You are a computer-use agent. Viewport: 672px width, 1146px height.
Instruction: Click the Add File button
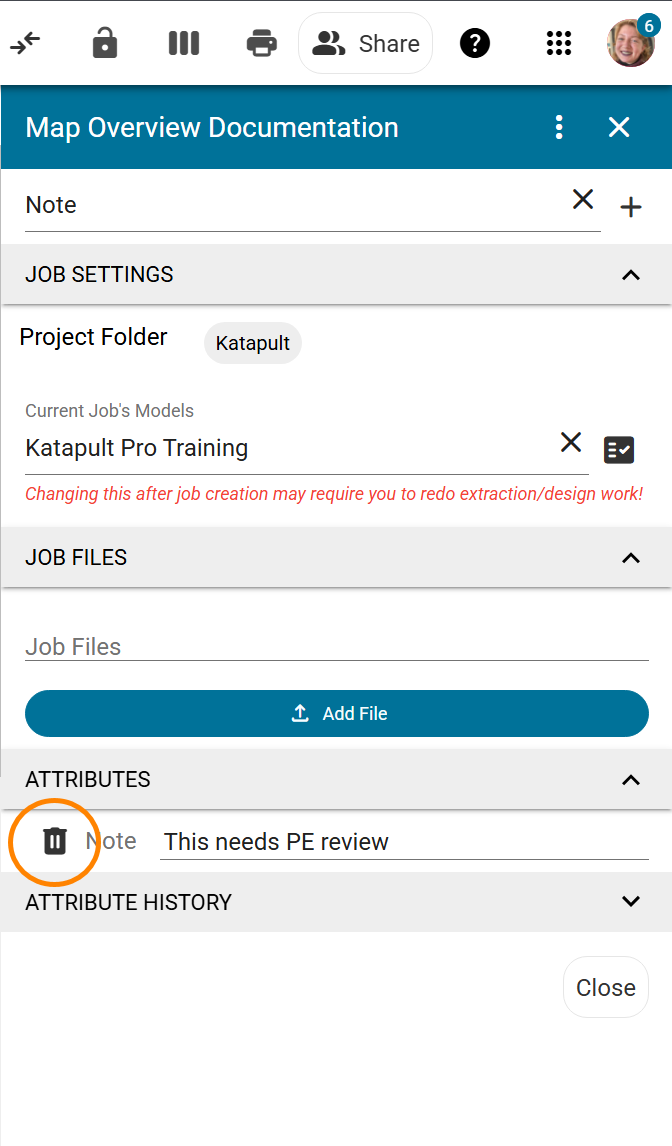[337, 713]
